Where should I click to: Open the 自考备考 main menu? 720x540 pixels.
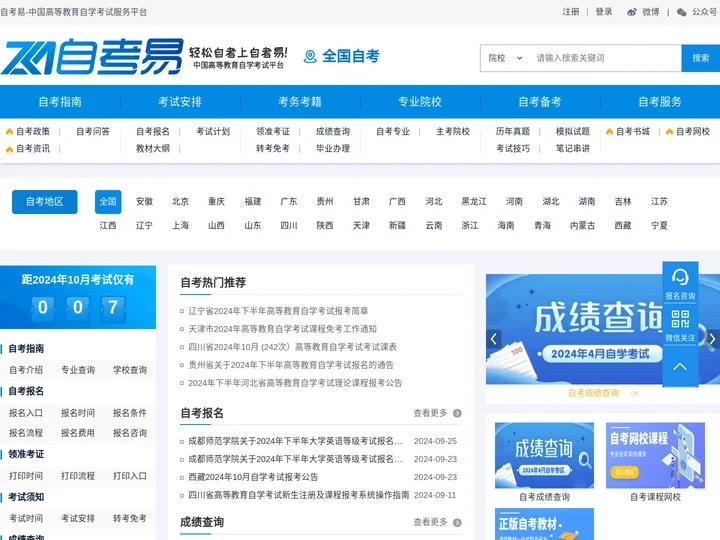pyautogui.click(x=540, y=101)
